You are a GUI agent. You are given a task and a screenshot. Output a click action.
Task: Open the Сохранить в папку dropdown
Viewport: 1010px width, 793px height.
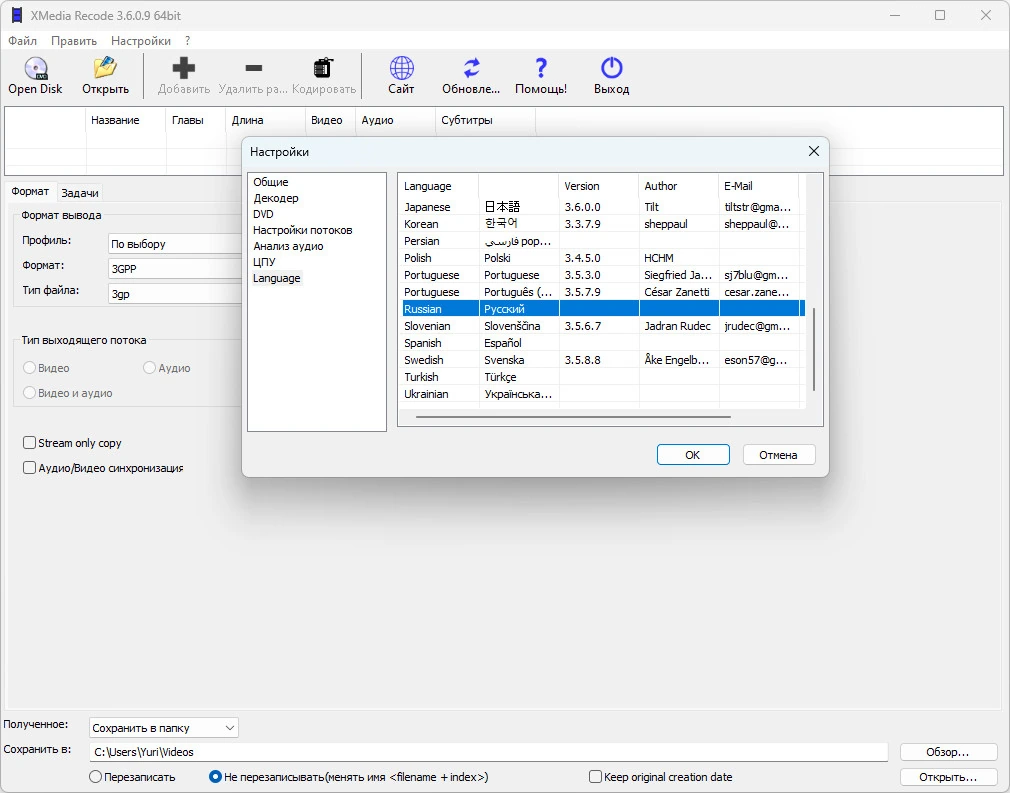pyautogui.click(x=164, y=728)
